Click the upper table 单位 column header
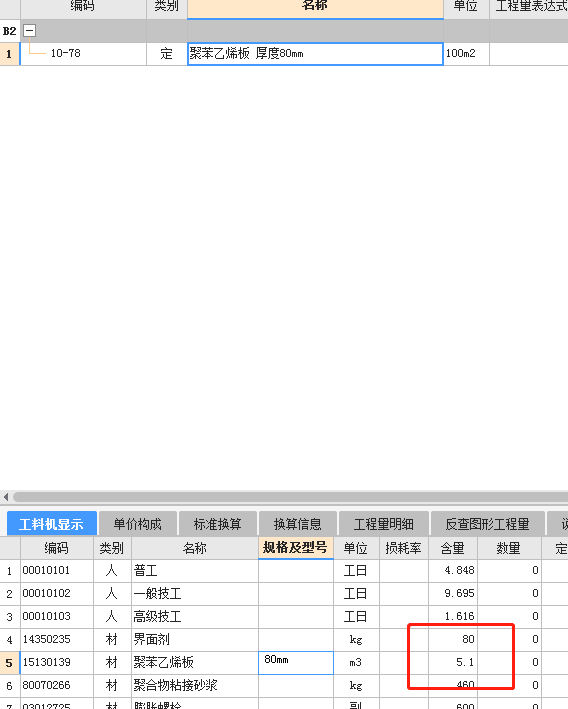 466,7
